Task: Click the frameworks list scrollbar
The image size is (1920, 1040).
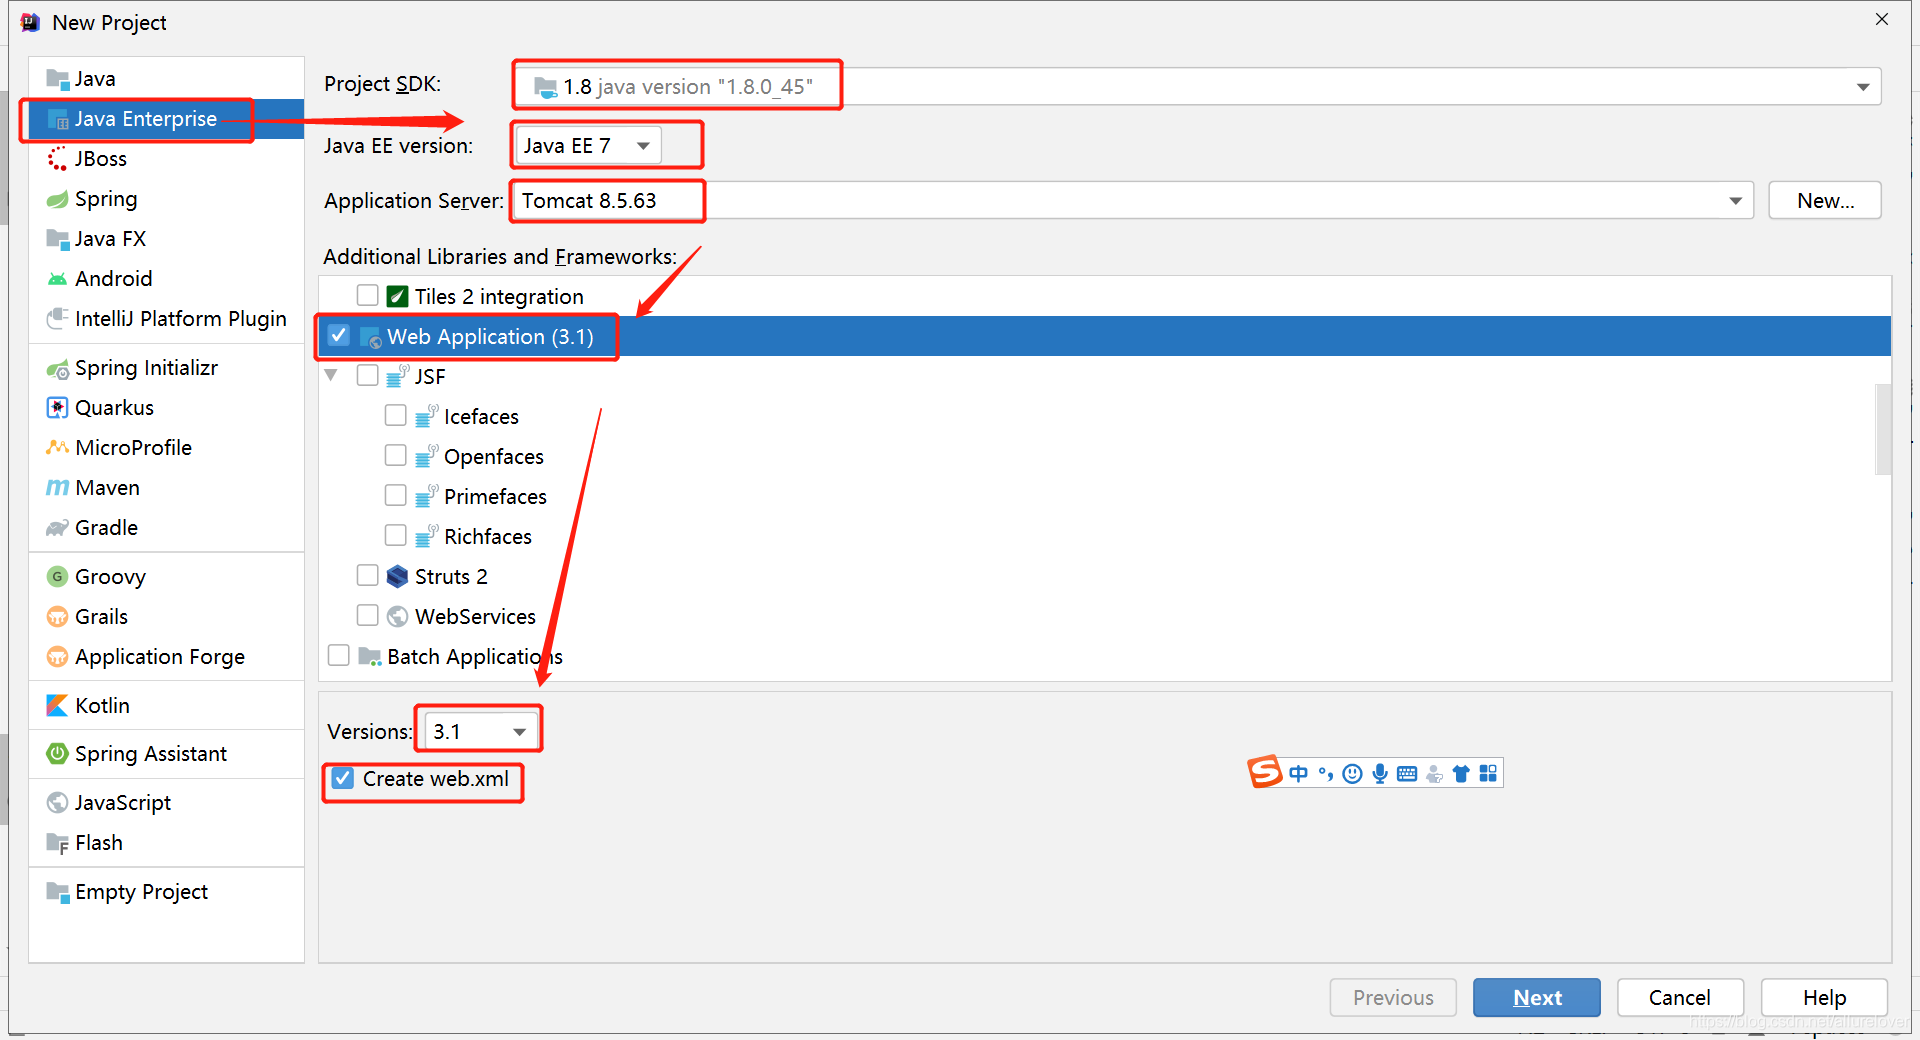Action: [1883, 430]
